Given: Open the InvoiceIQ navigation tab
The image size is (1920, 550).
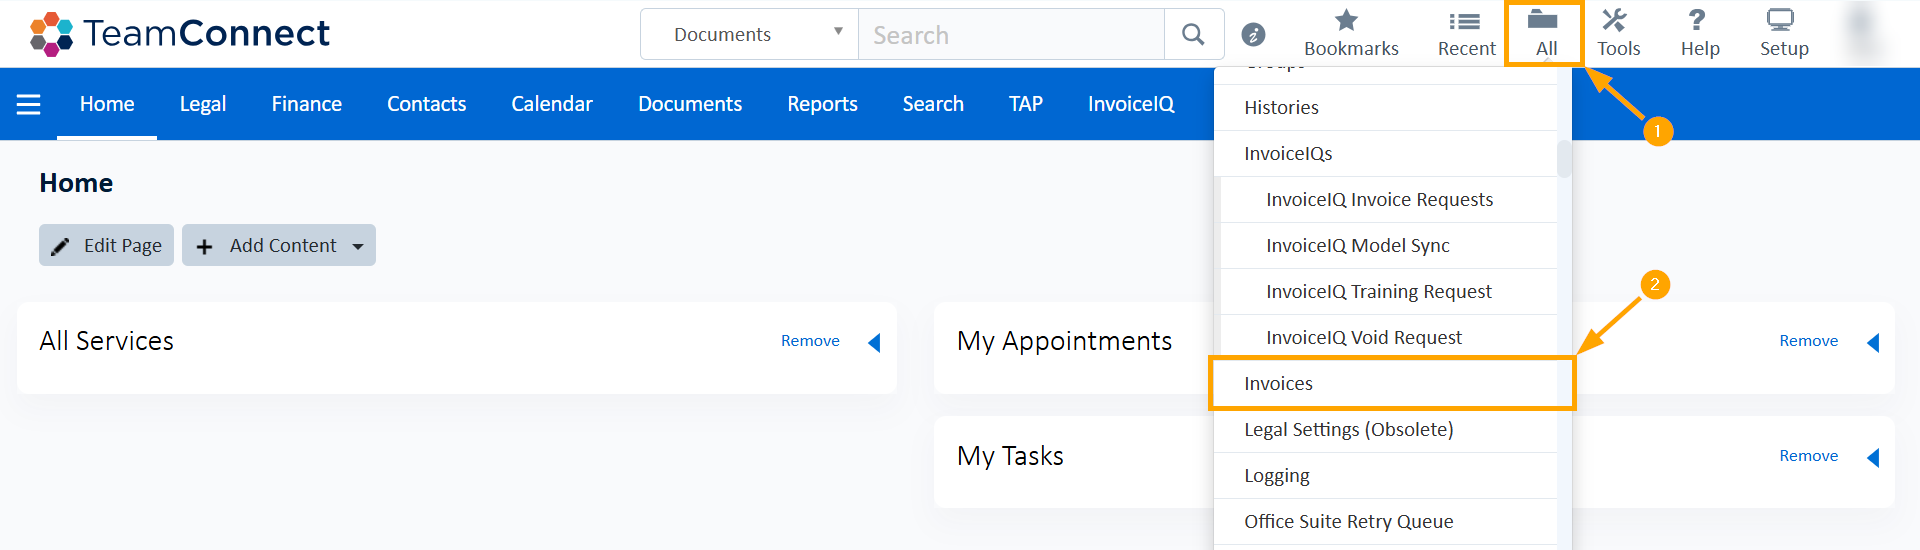Looking at the screenshot, I should [1130, 104].
